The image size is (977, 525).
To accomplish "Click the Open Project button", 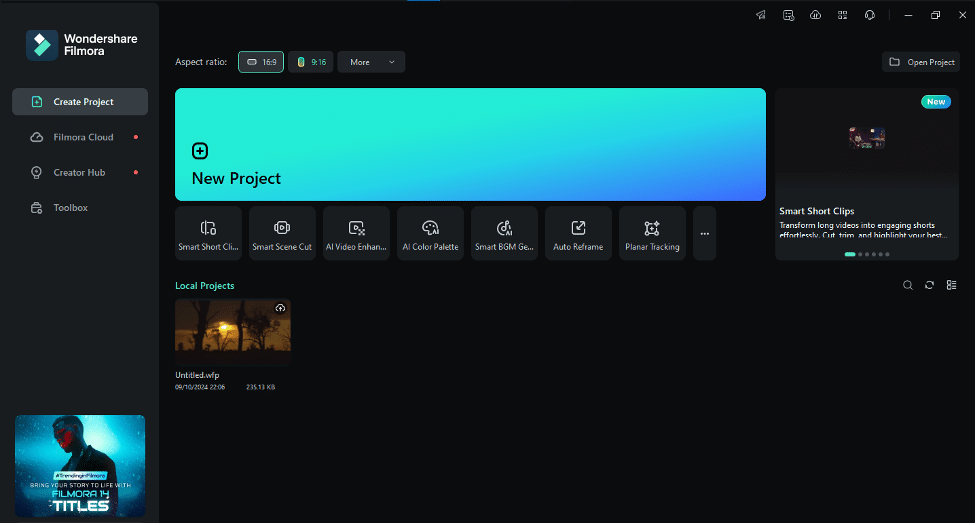I will 921,62.
